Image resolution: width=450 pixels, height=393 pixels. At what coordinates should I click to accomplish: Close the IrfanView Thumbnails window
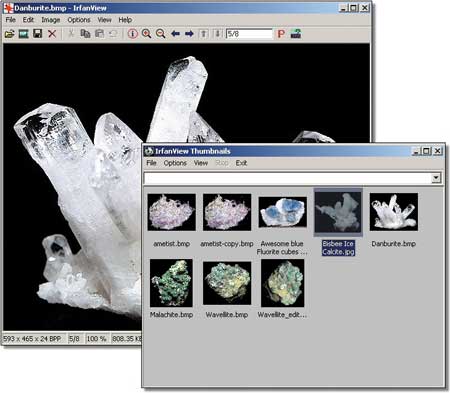pyautogui.click(x=438, y=151)
